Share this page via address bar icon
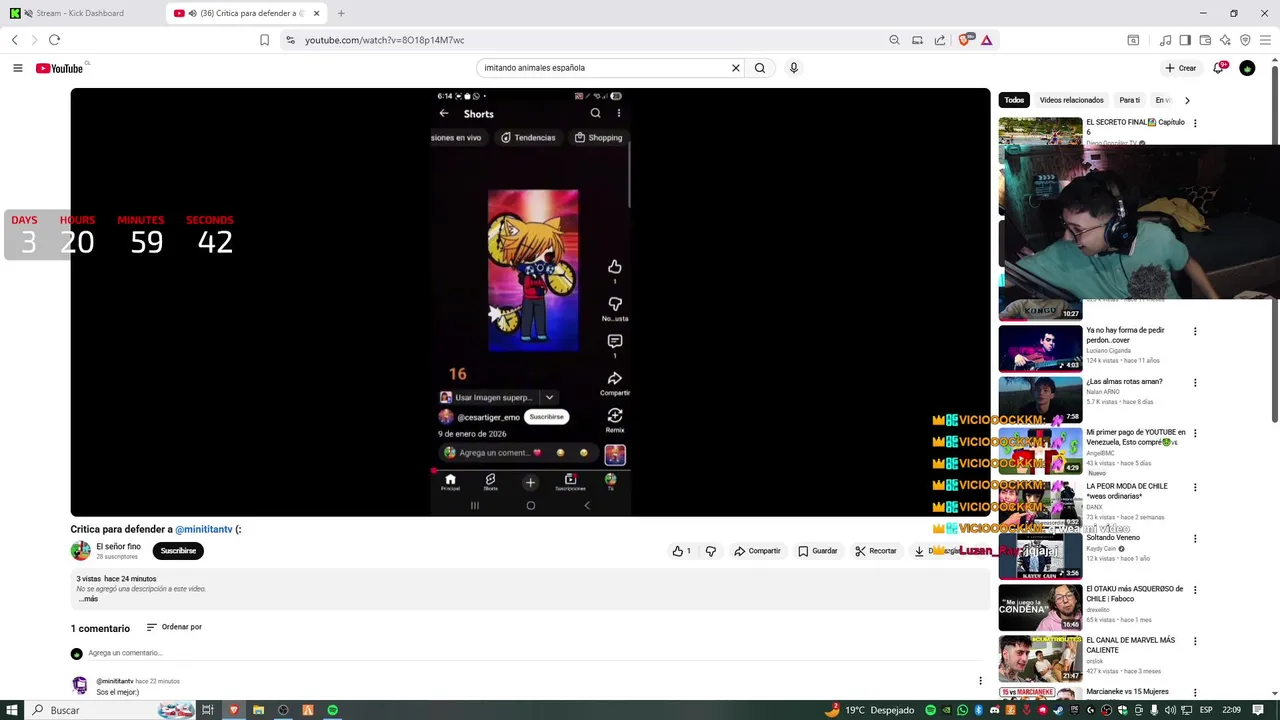 (x=940, y=40)
